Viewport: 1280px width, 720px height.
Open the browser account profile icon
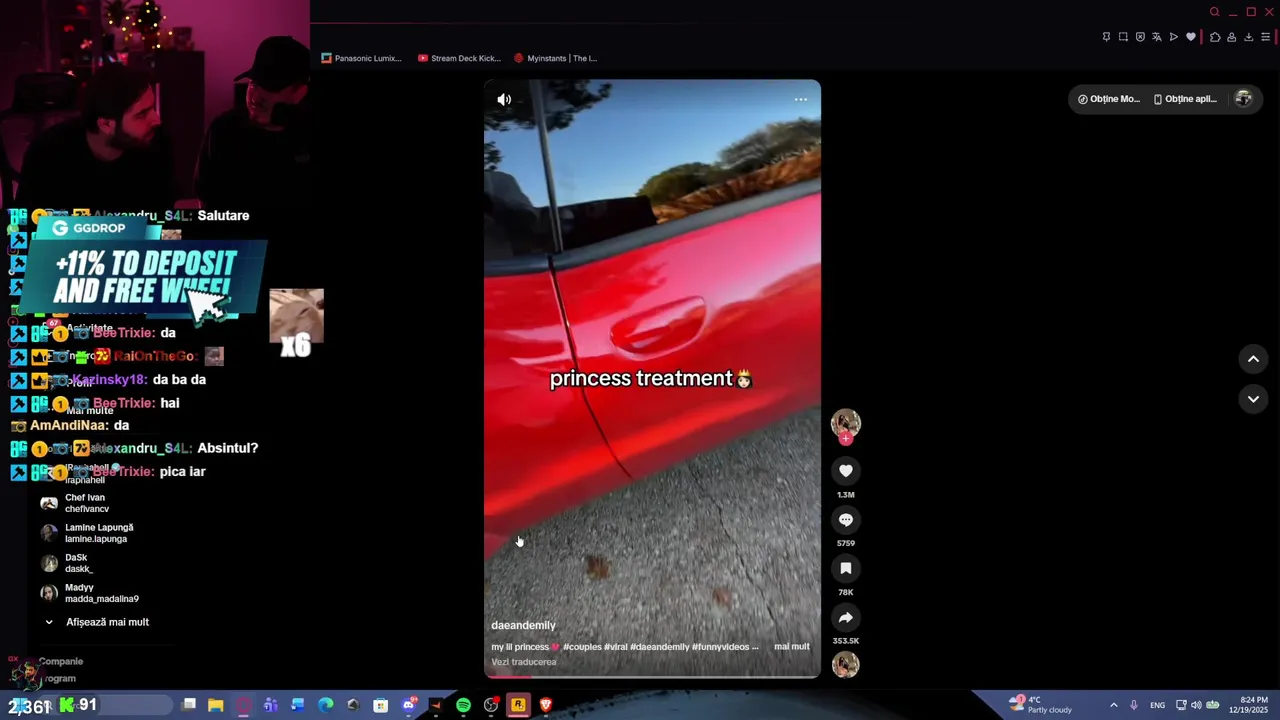(x=1231, y=37)
